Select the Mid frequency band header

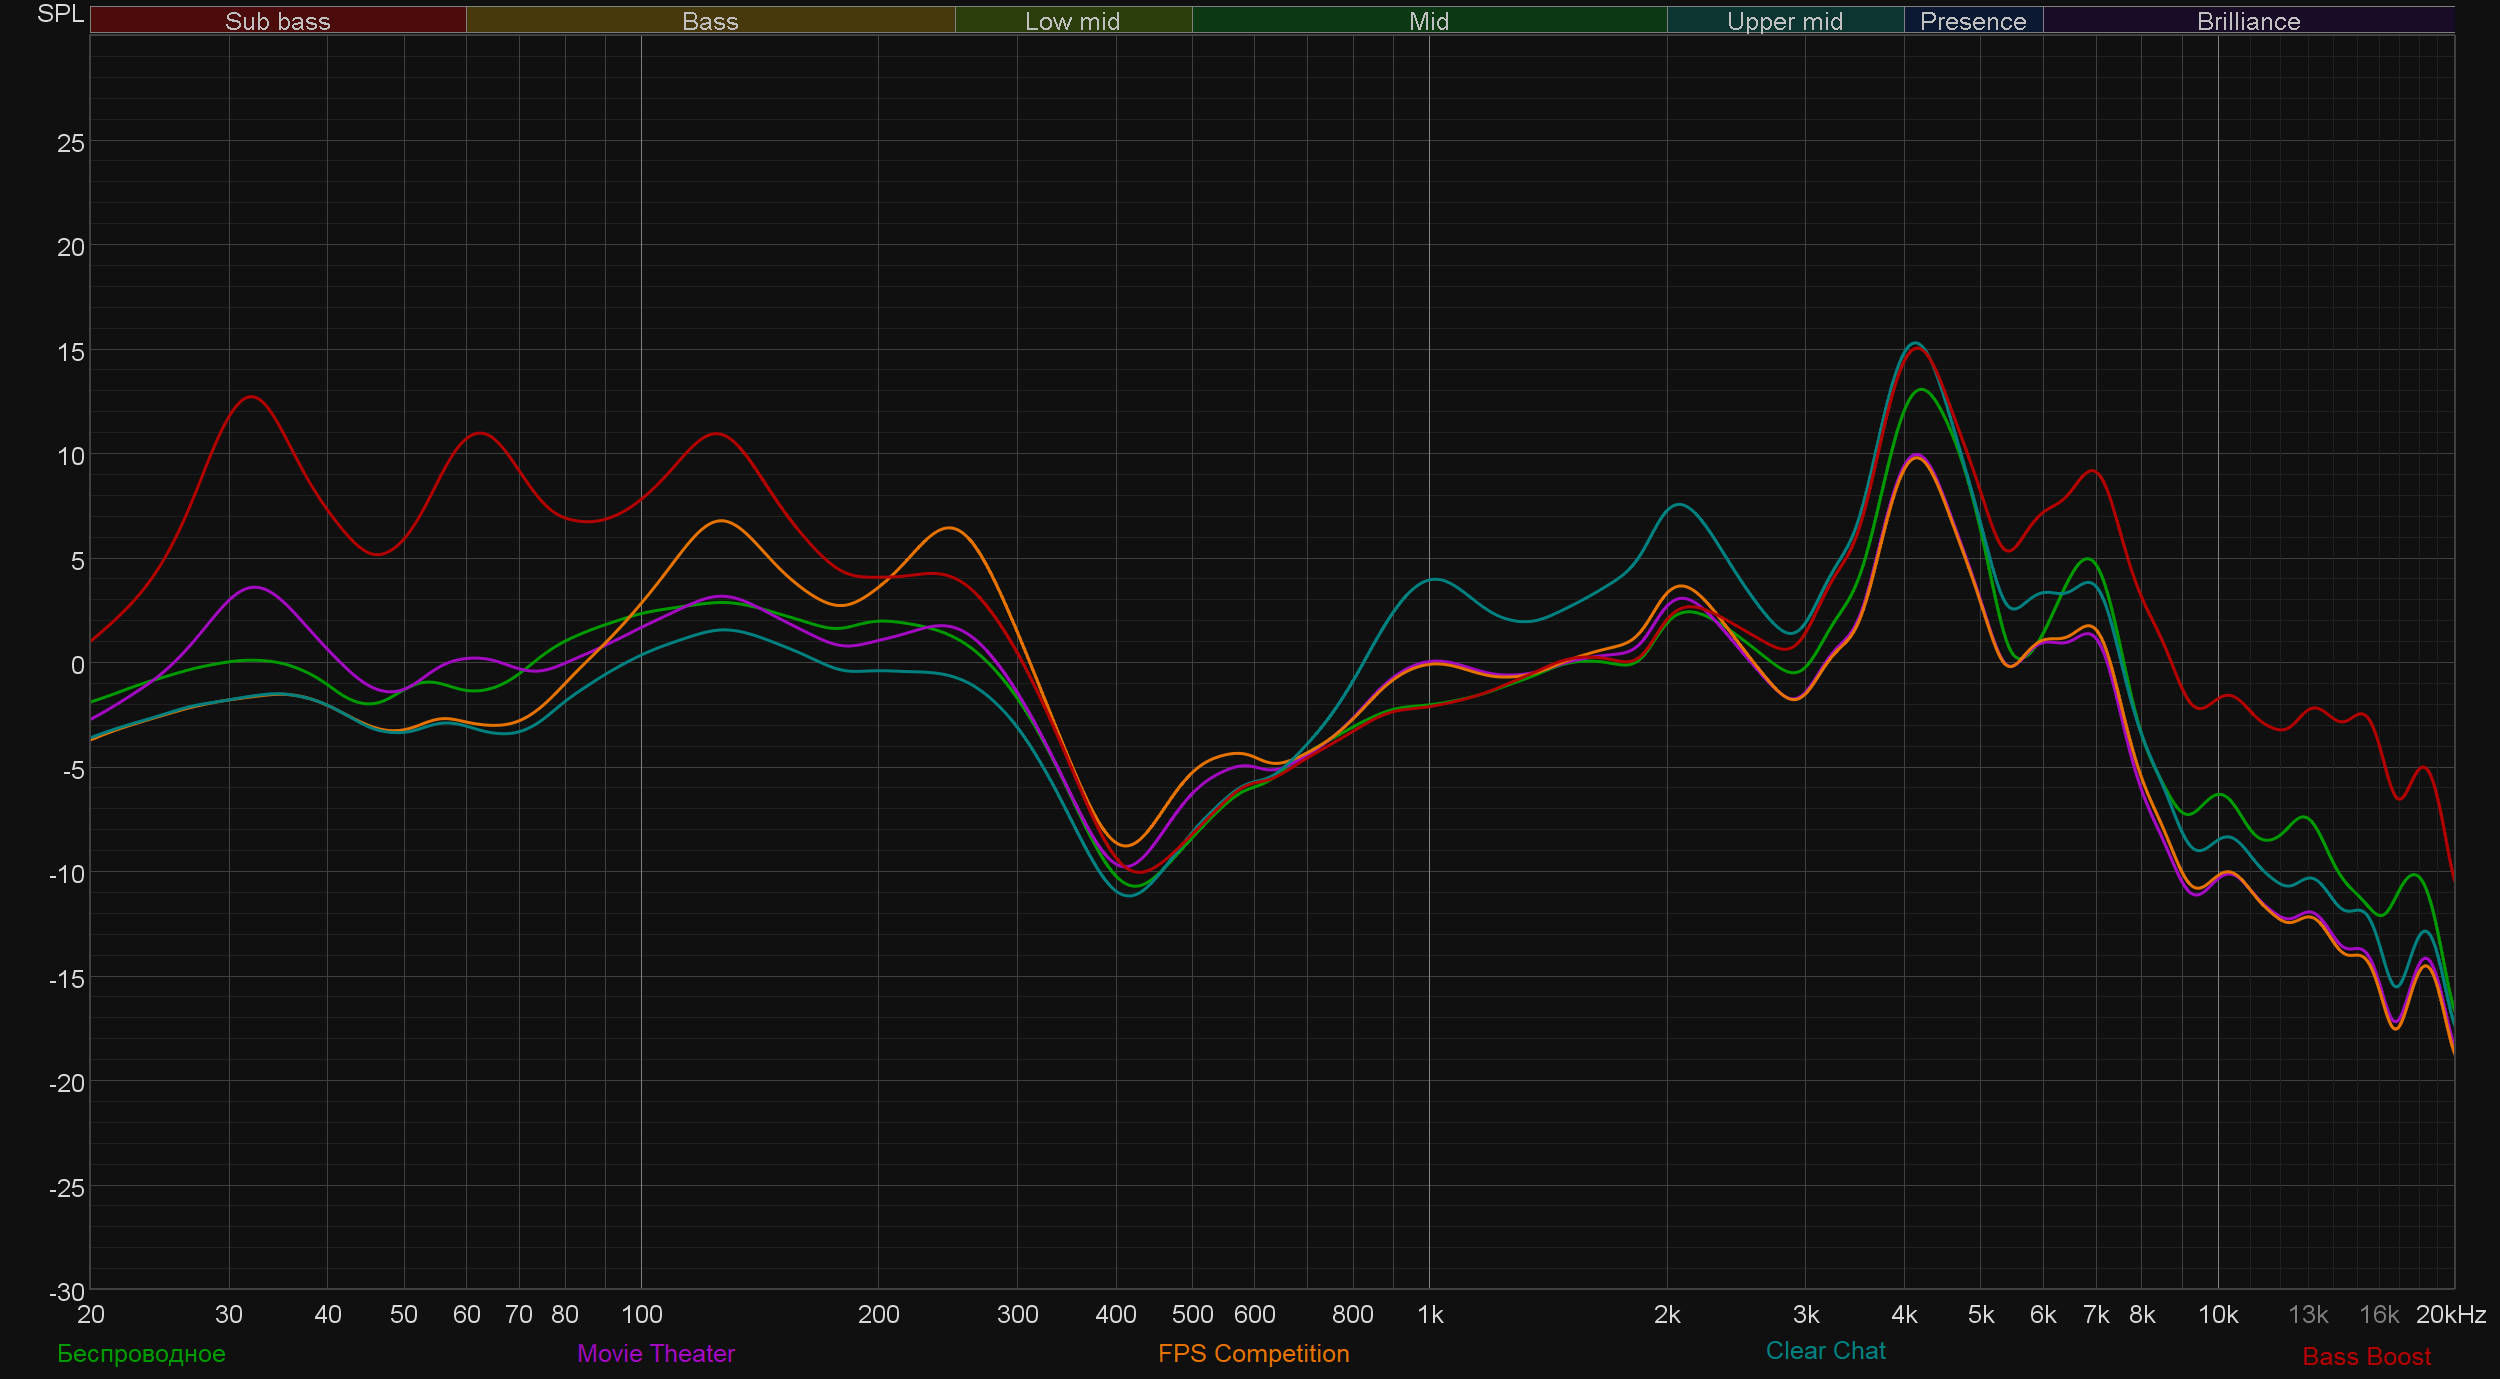[1428, 21]
